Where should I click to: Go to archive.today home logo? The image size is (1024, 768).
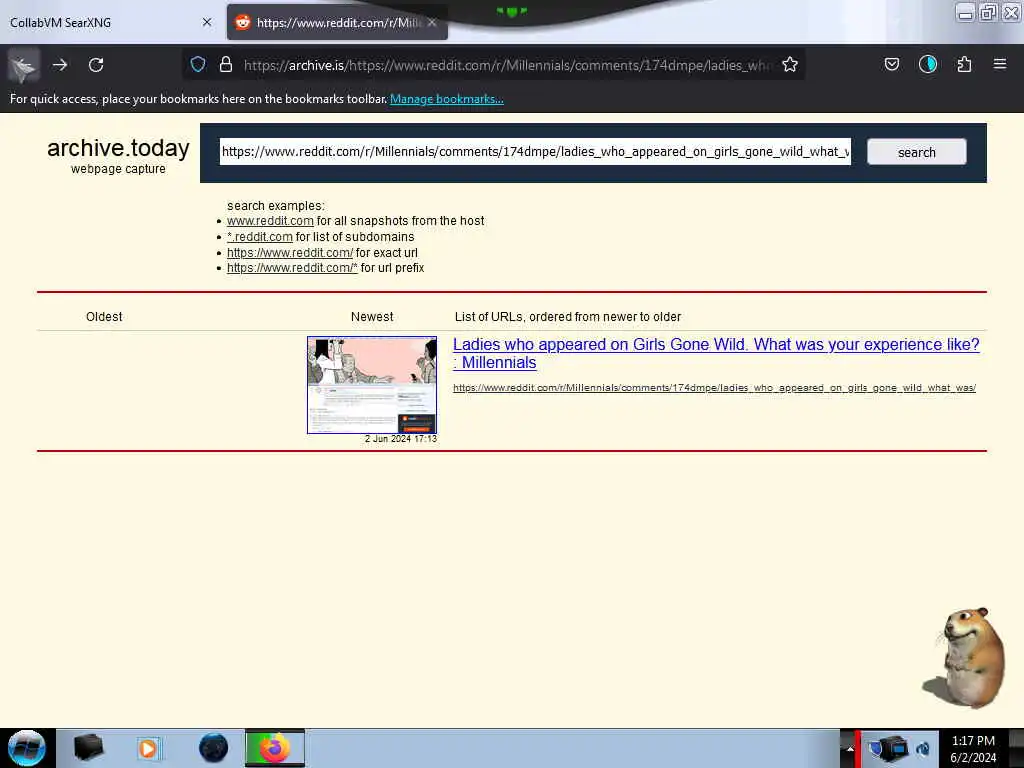tap(118, 149)
